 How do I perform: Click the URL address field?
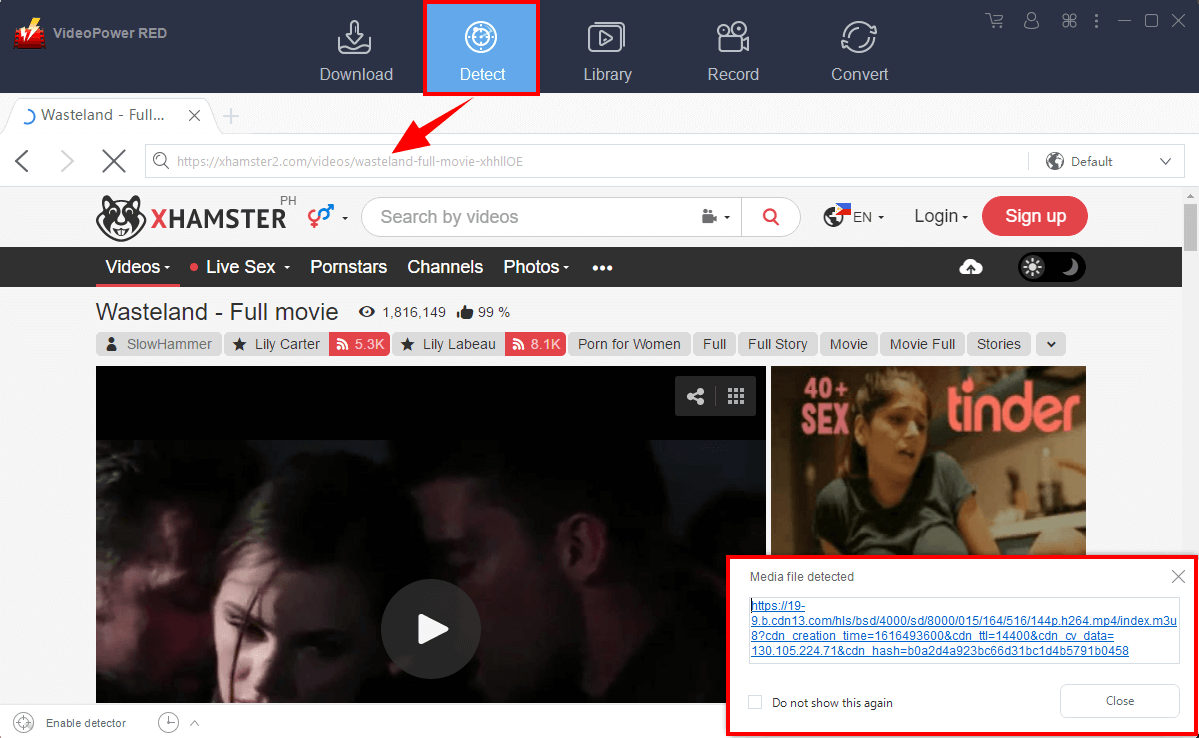point(585,161)
